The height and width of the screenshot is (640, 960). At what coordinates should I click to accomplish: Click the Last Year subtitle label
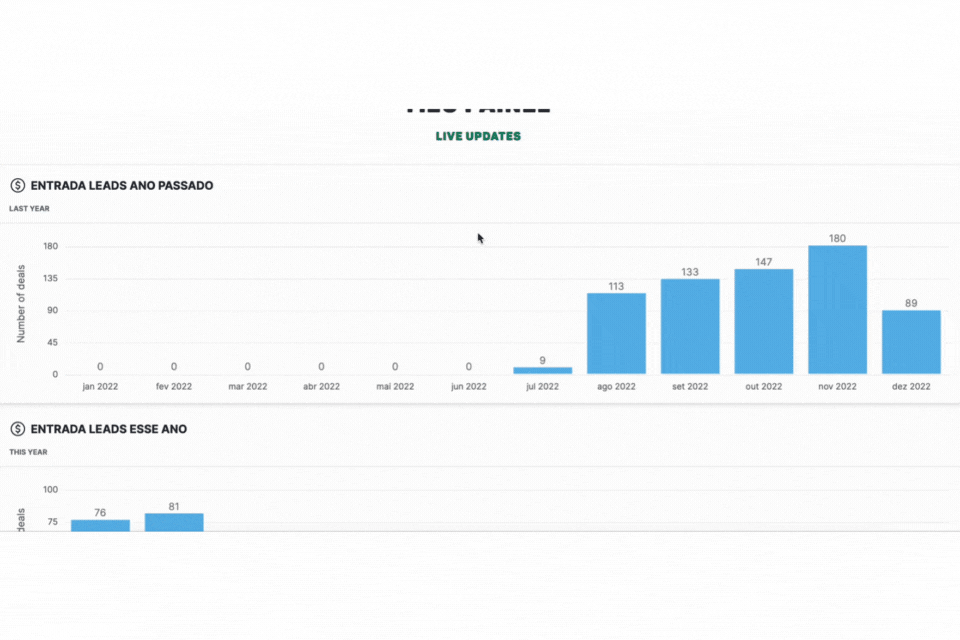tap(30, 209)
